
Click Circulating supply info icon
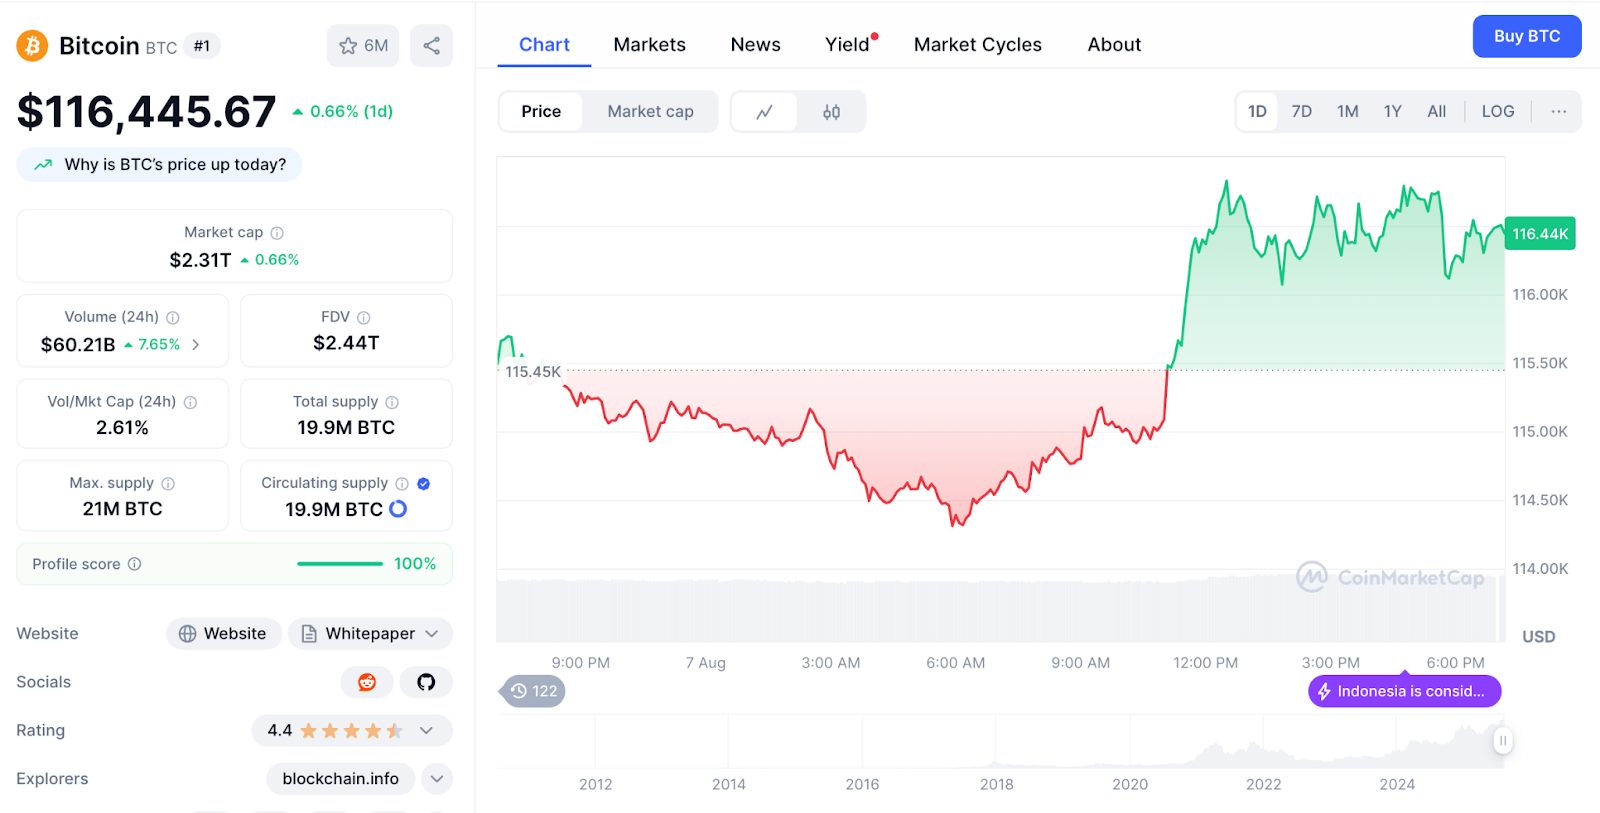402,484
